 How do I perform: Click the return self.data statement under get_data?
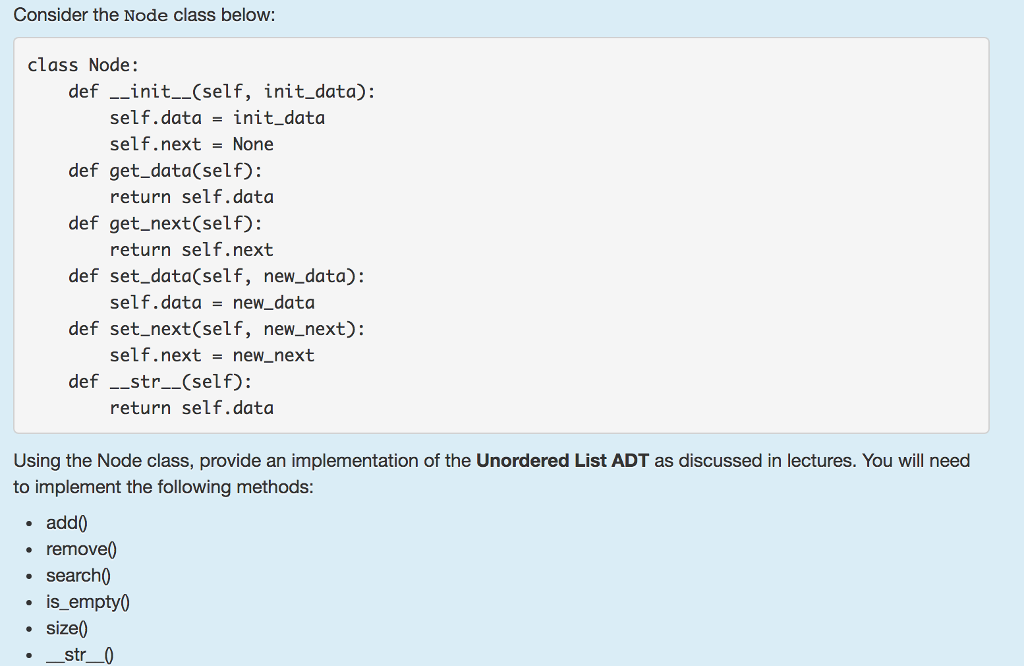pos(193,196)
